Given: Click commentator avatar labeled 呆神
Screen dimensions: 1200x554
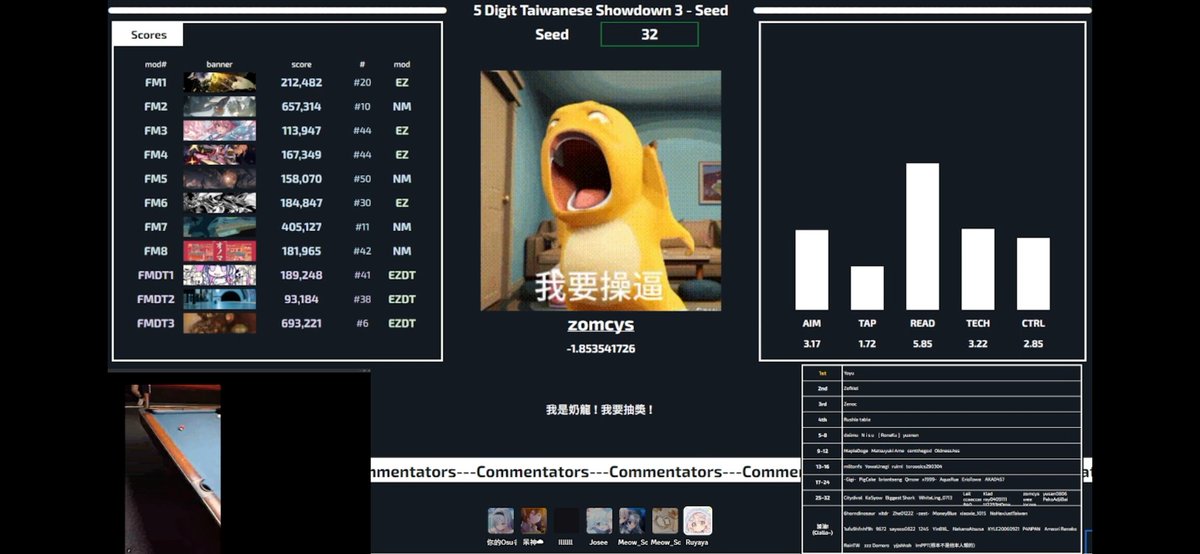Looking at the screenshot, I should (x=534, y=520).
